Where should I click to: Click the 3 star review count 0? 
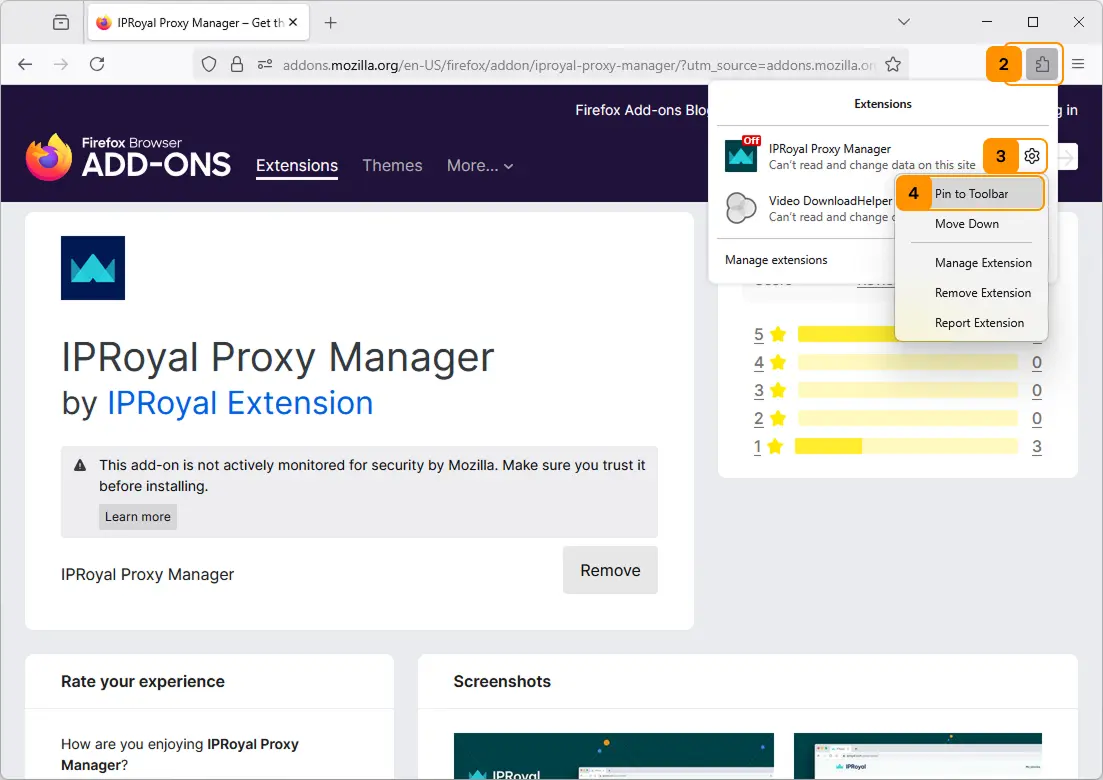[1037, 391]
